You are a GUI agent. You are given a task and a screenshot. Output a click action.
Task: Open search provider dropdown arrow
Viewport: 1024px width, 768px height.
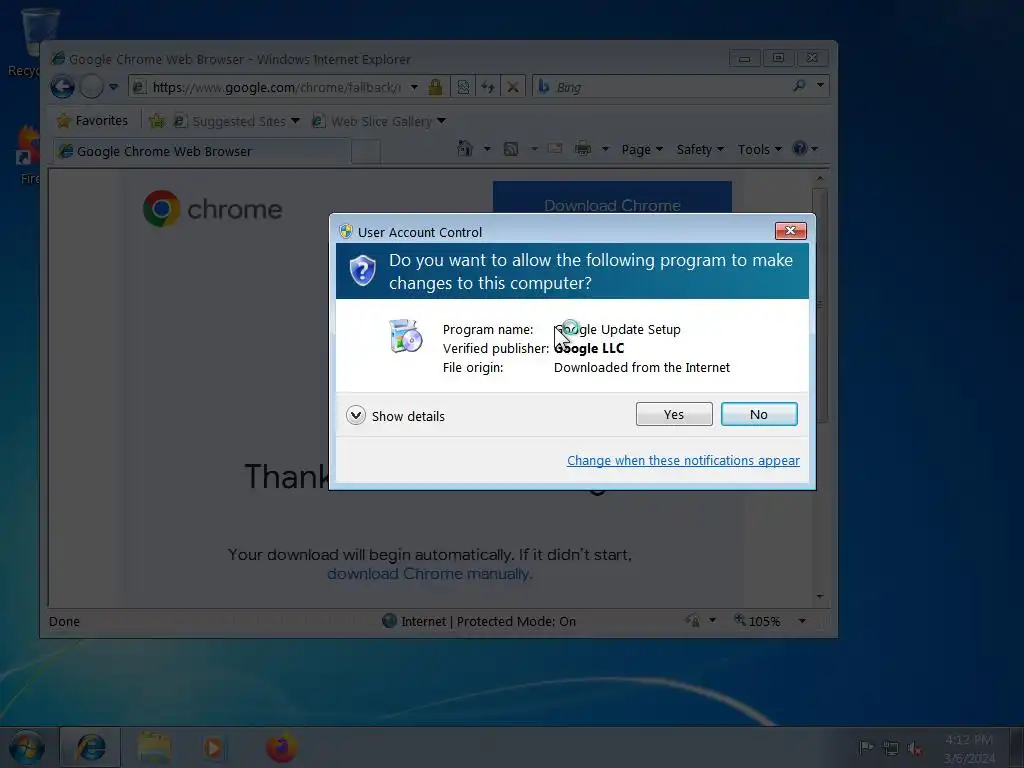(820, 86)
